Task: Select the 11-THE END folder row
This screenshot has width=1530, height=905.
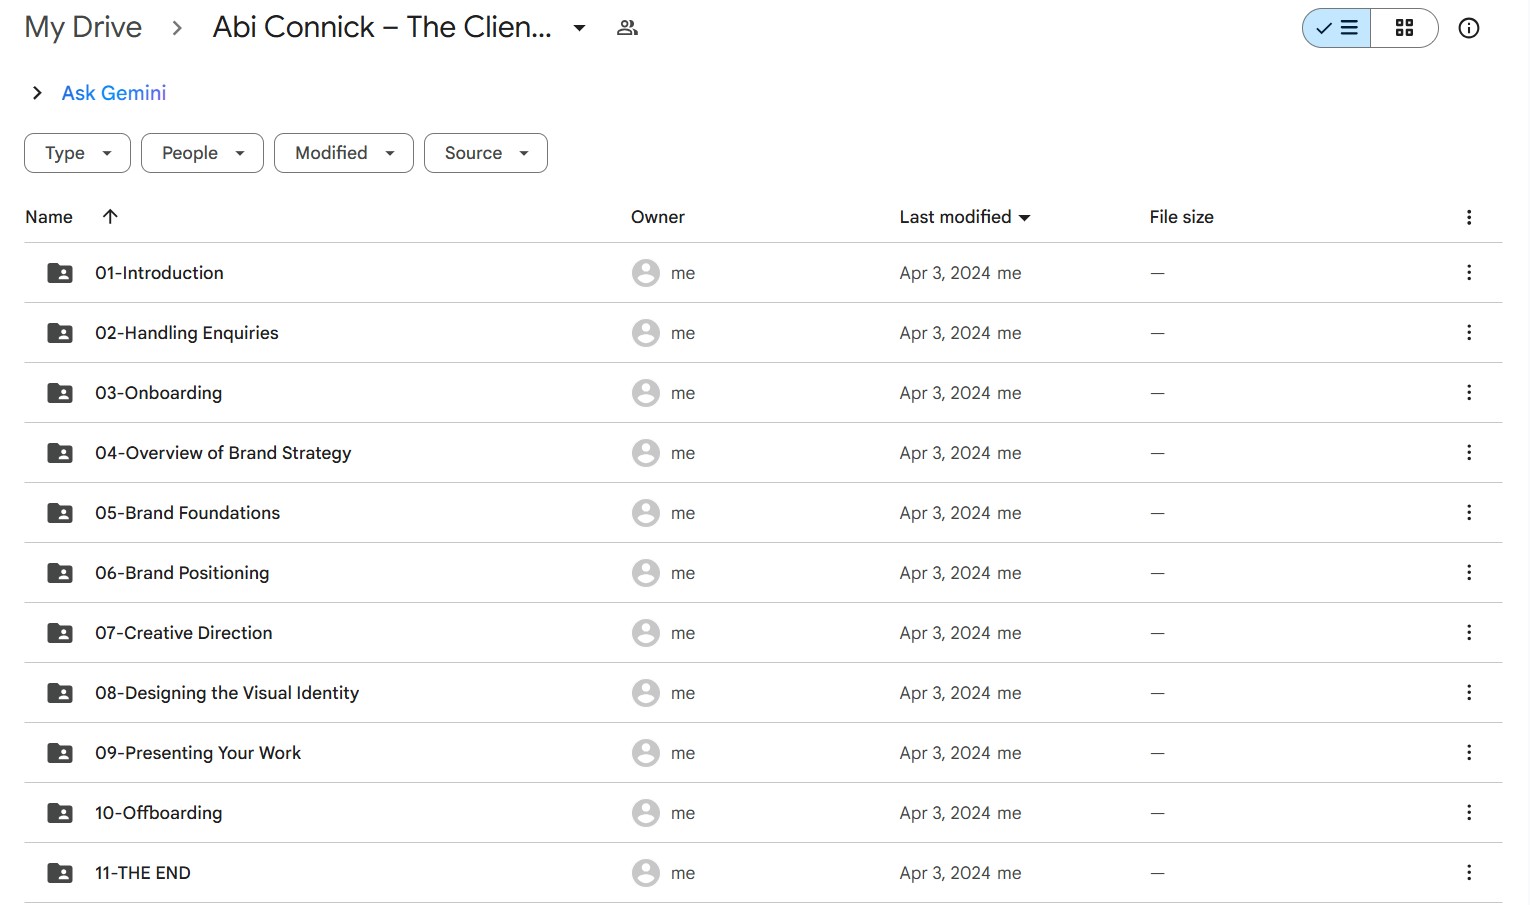Action: 400,873
